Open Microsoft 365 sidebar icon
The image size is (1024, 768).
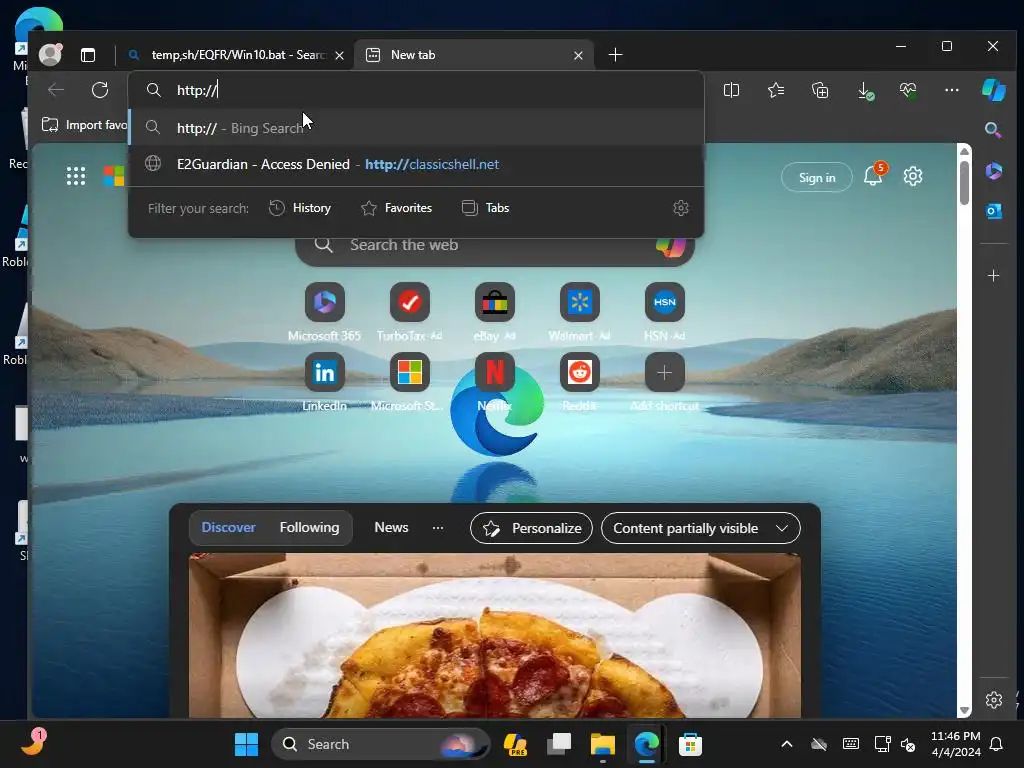993,171
